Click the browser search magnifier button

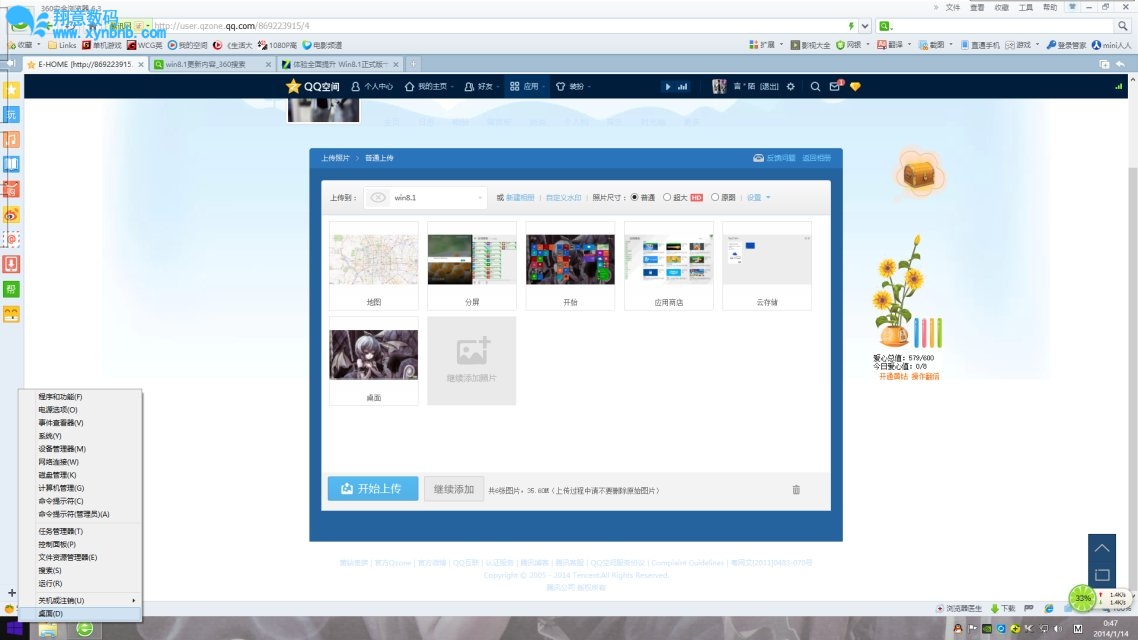click(1123, 25)
